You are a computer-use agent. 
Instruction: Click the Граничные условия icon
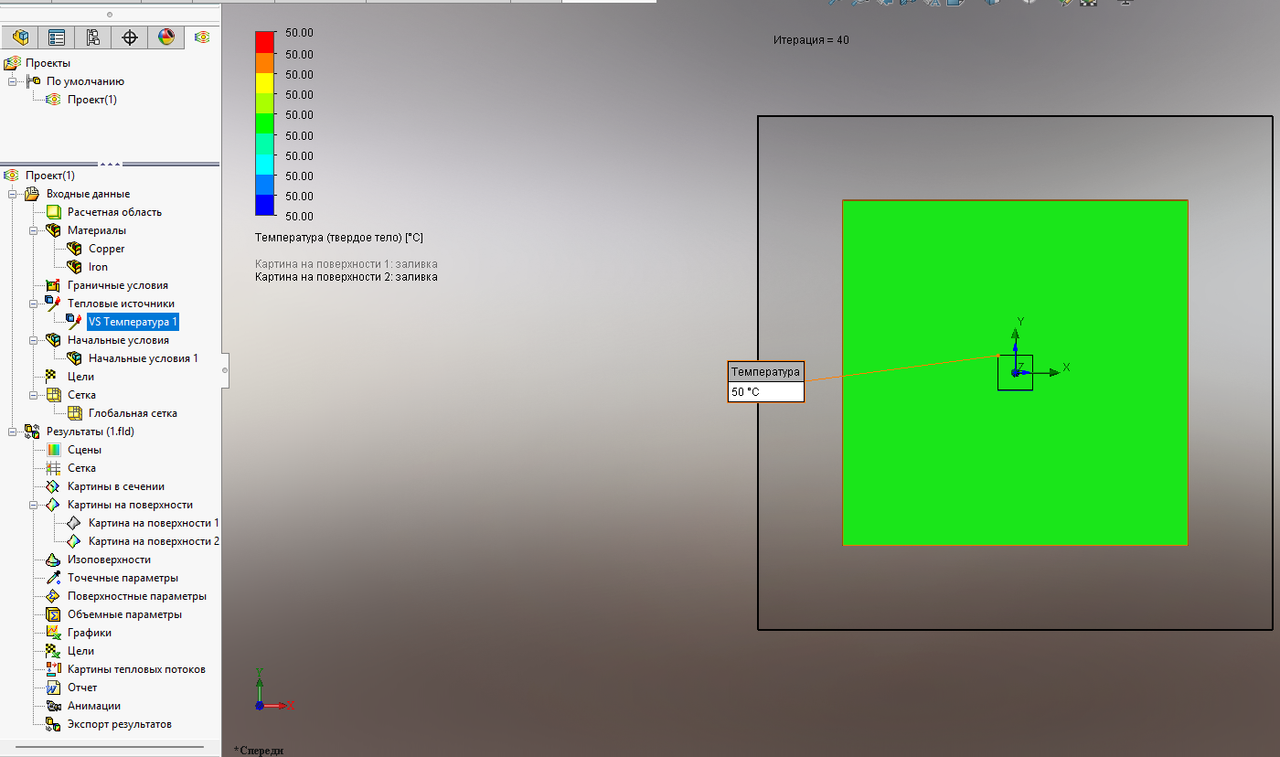click(x=54, y=285)
